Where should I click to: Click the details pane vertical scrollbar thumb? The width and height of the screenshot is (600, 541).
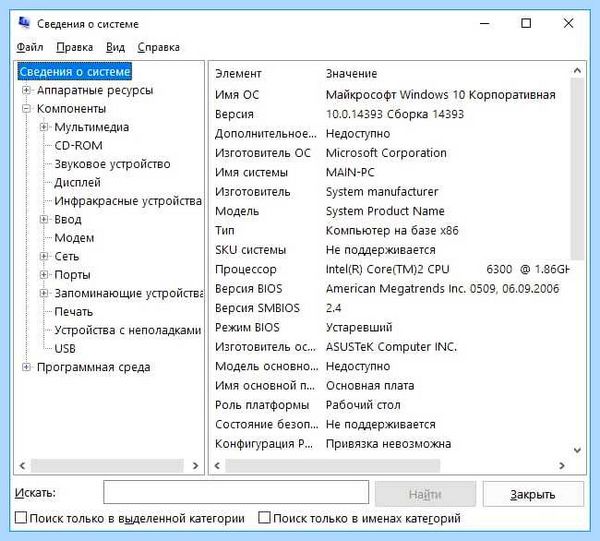pyautogui.click(x=577, y=168)
